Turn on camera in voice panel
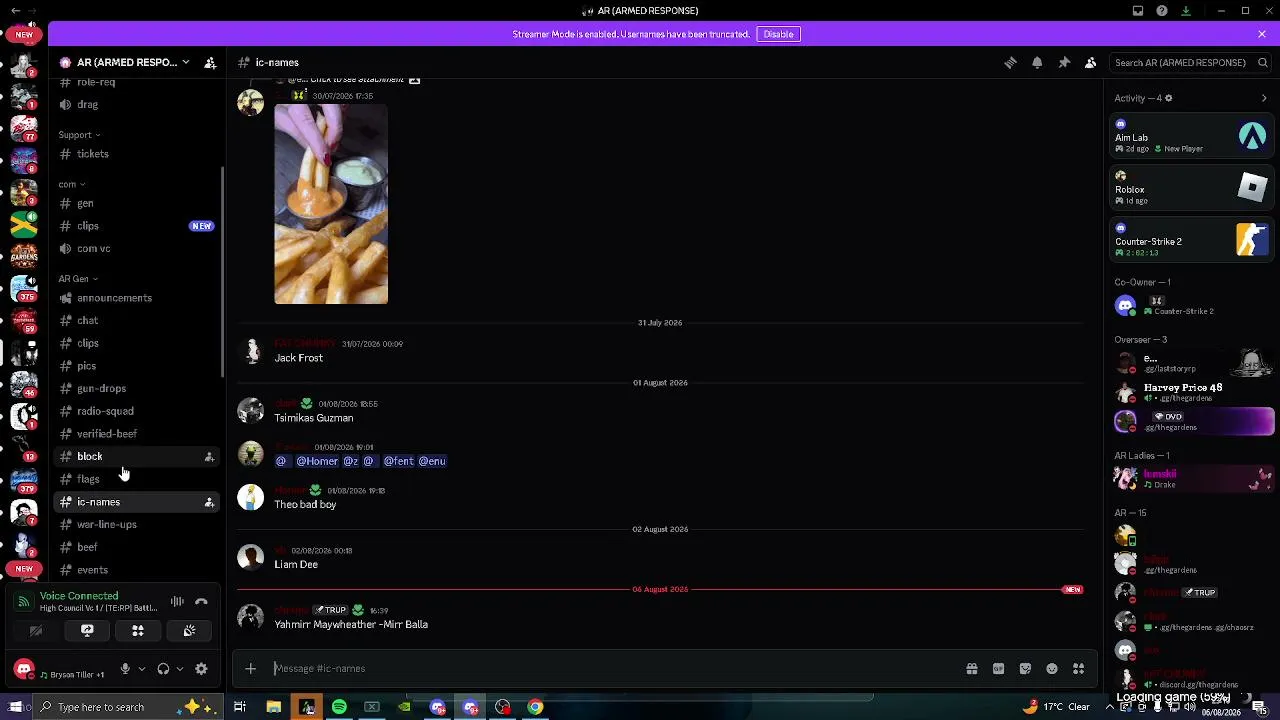1280x720 pixels. [36, 631]
